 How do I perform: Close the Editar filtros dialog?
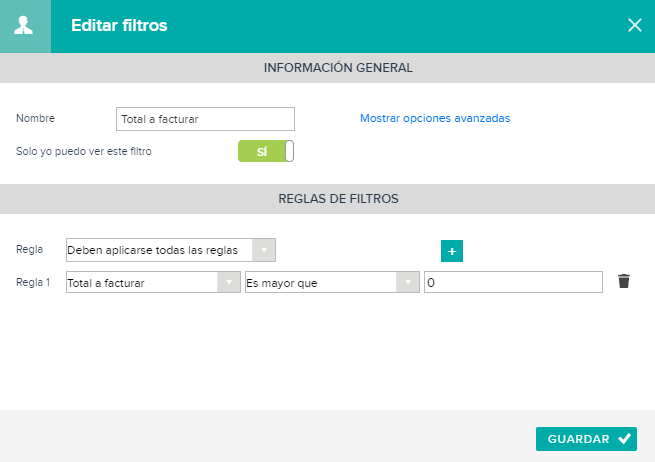coord(635,25)
